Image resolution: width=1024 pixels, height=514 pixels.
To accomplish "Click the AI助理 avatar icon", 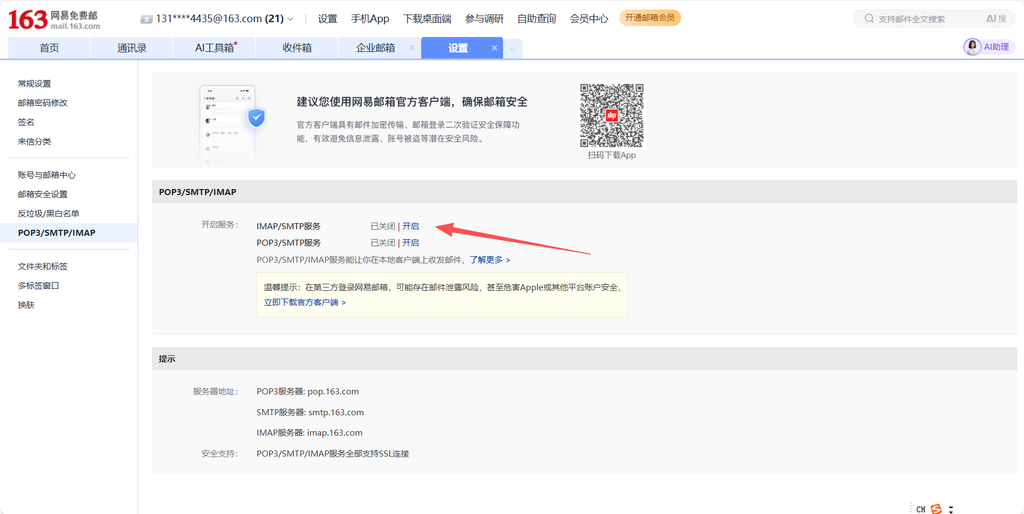I will coord(973,47).
